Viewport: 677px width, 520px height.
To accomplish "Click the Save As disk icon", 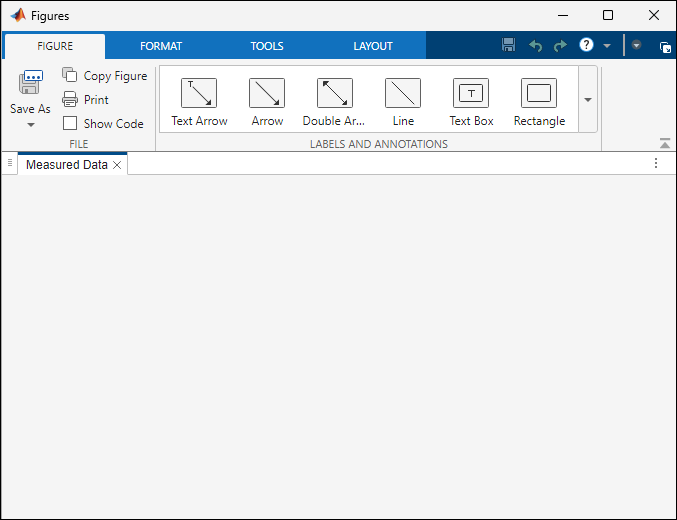I will [30, 82].
